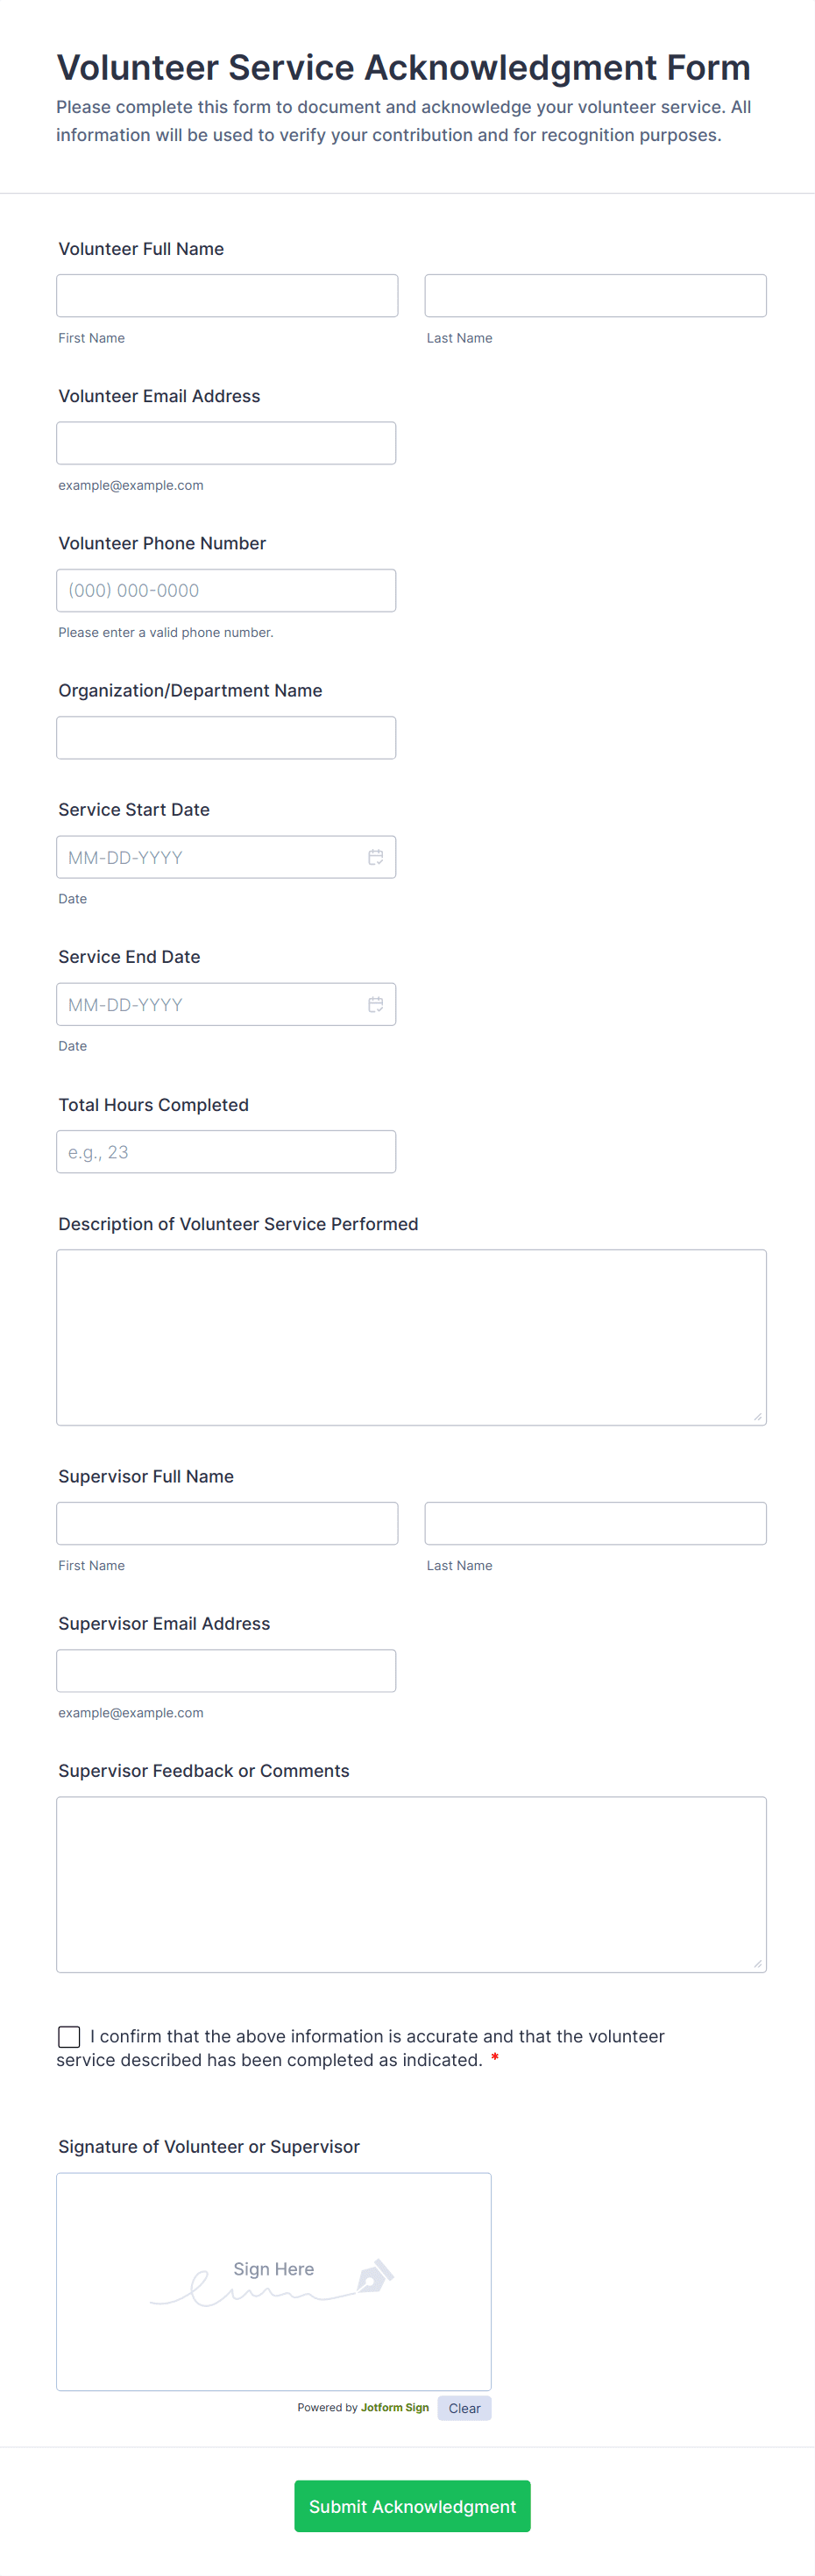Clear the signature field
The height and width of the screenshot is (2576, 815).
tap(464, 2408)
